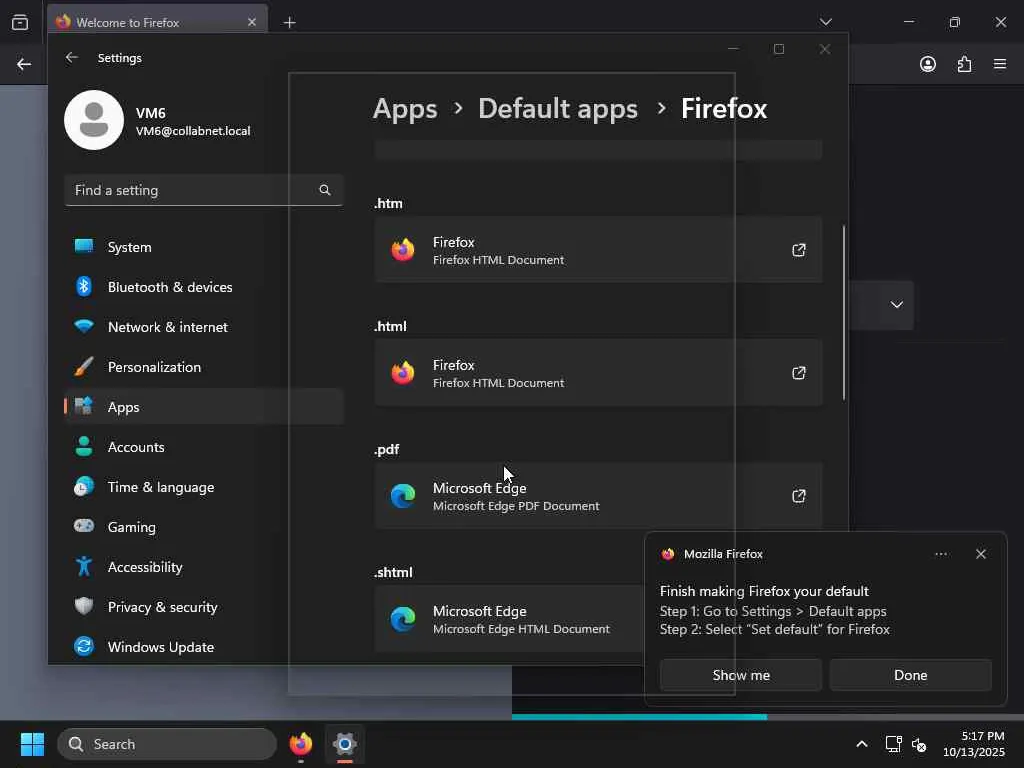
Task: Open Accounts settings
Action: click(x=204, y=447)
